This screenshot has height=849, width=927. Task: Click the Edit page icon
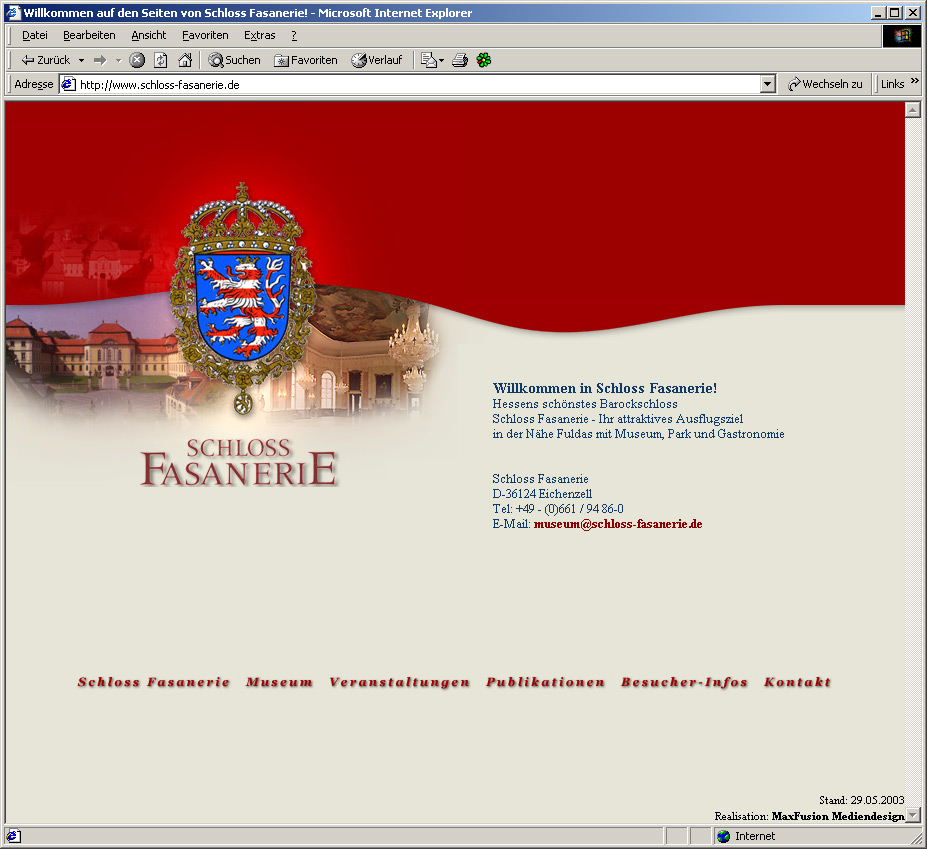click(428, 60)
